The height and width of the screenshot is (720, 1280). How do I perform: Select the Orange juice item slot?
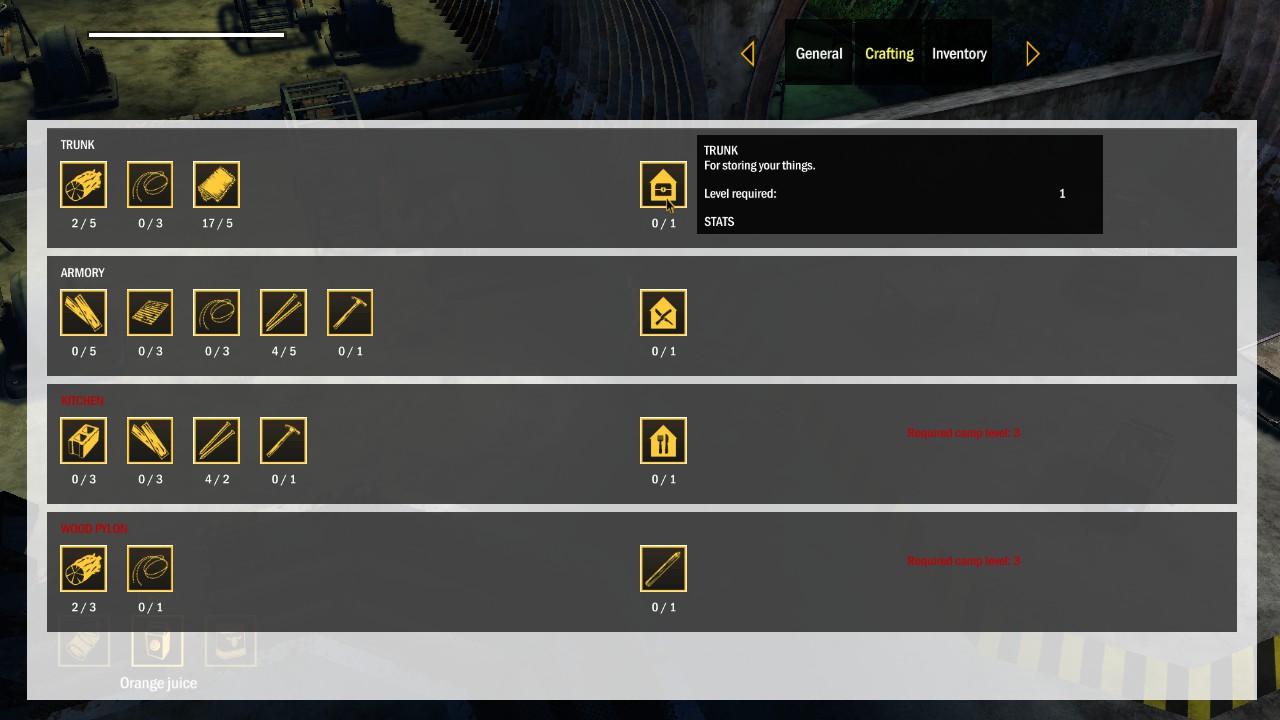click(x=158, y=642)
